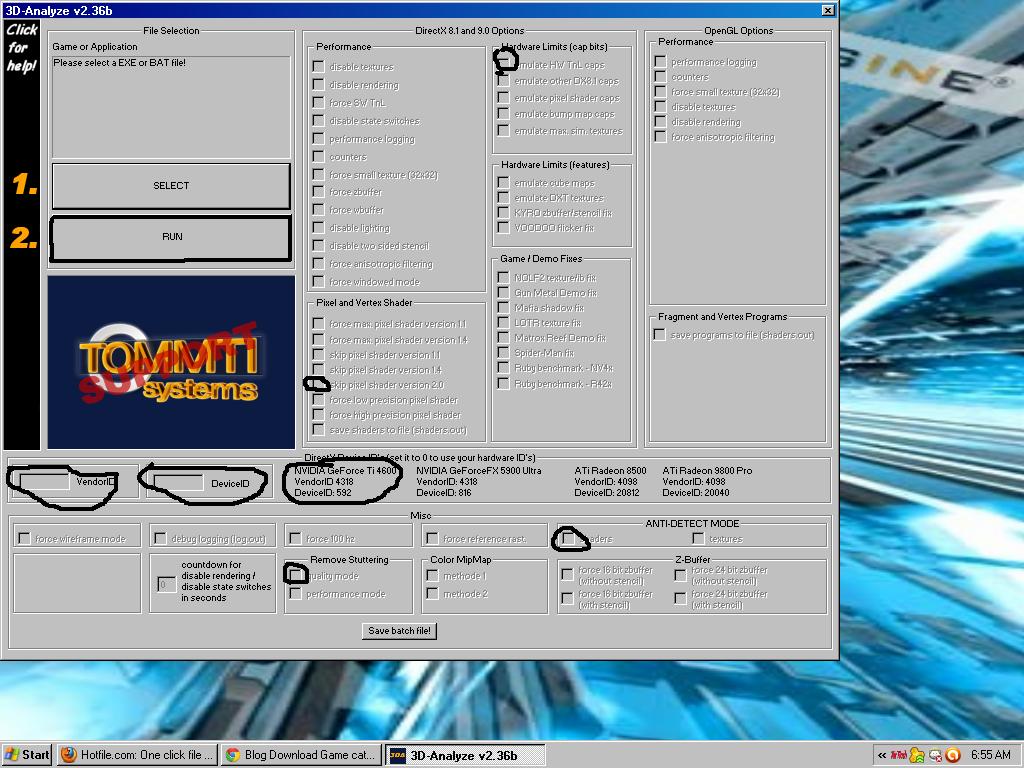
Task: Check the VOODOO flicker fix option
Action: tap(504, 228)
